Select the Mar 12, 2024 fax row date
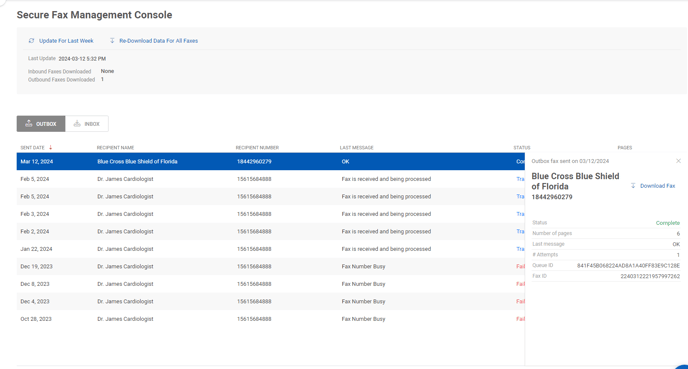Screen dimensions: 688x369 tap(36, 161)
